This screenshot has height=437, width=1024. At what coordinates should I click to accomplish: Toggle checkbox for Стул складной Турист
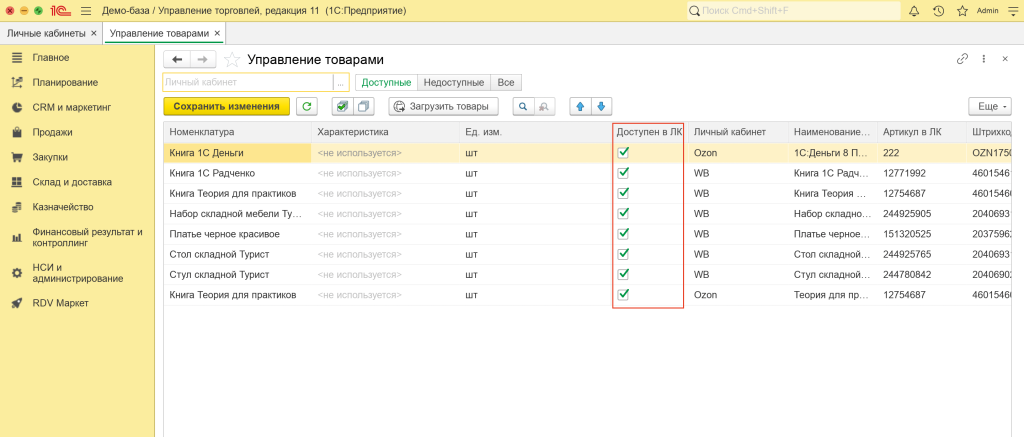pyautogui.click(x=623, y=274)
